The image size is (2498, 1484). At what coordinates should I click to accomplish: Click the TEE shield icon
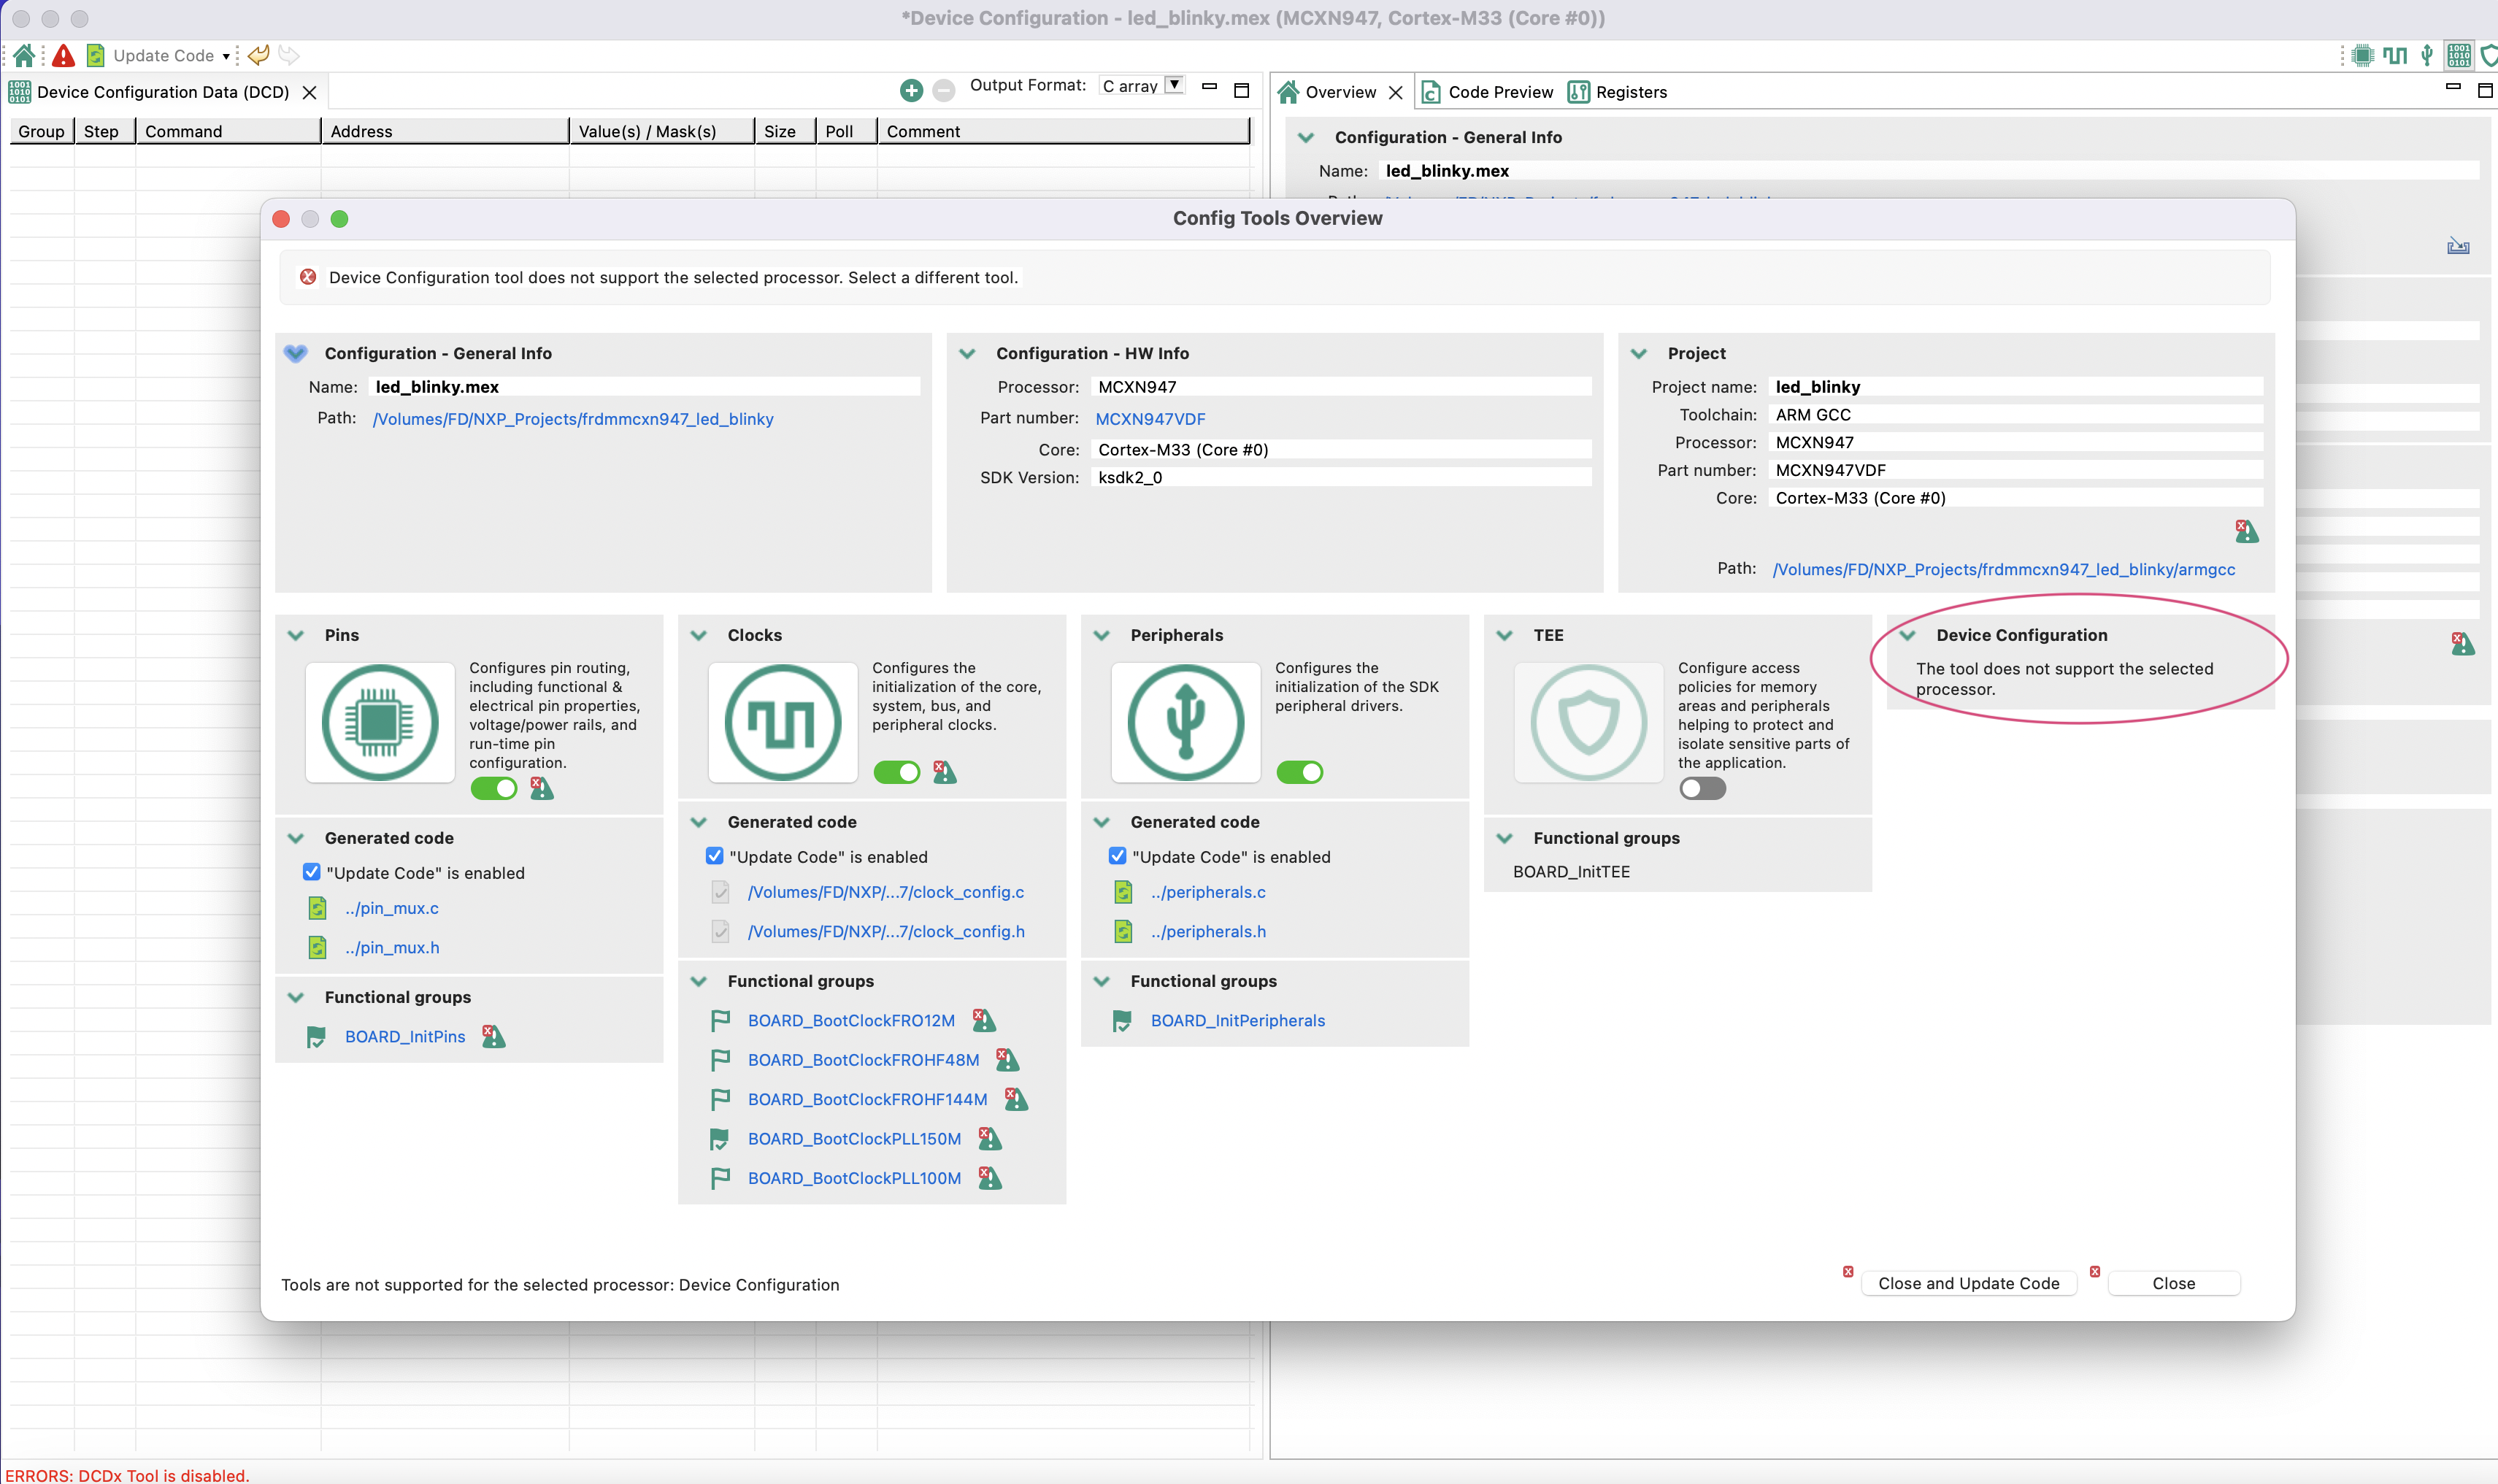tap(1588, 722)
